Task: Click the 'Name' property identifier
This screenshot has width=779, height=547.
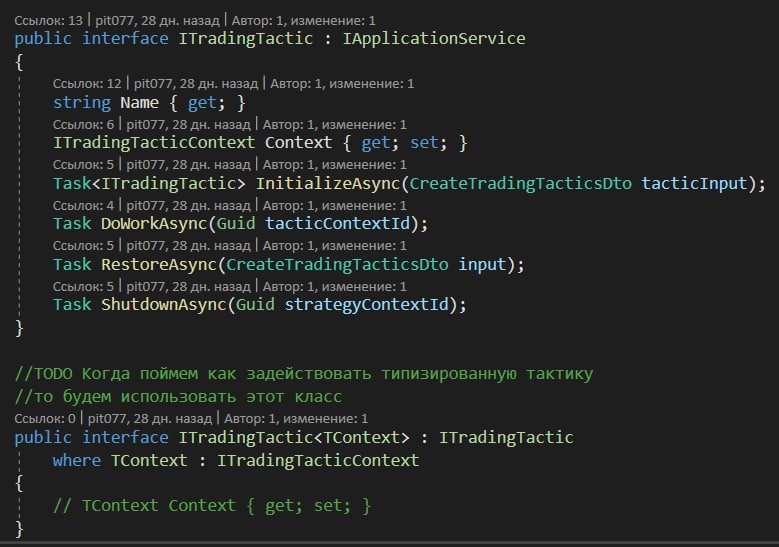Action: click(139, 103)
